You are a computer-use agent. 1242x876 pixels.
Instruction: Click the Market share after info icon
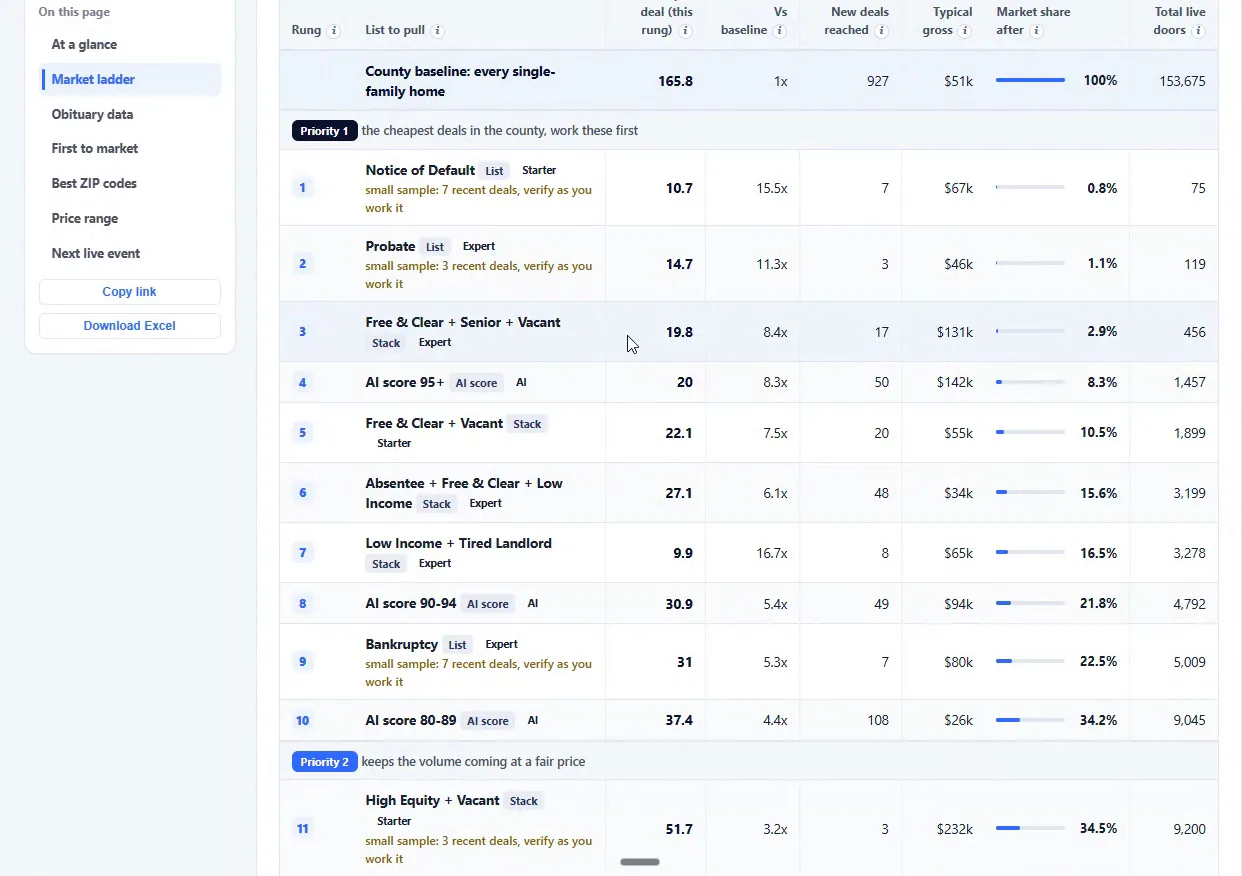click(x=1037, y=30)
